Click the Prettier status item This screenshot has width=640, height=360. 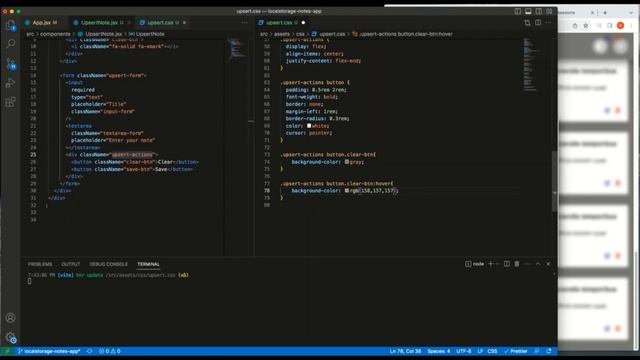pyautogui.click(x=516, y=351)
